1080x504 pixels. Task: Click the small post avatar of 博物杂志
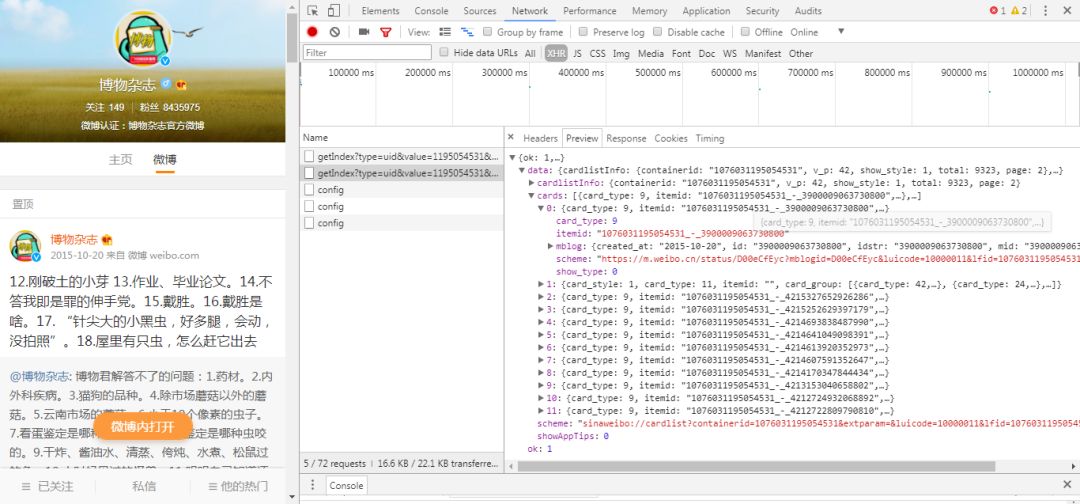pos(25,246)
